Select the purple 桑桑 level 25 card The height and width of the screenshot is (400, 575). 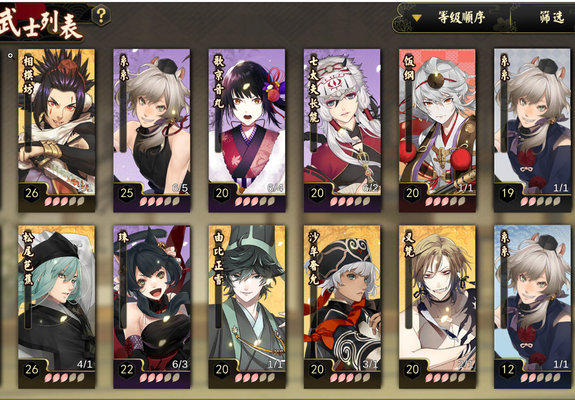[152, 130]
